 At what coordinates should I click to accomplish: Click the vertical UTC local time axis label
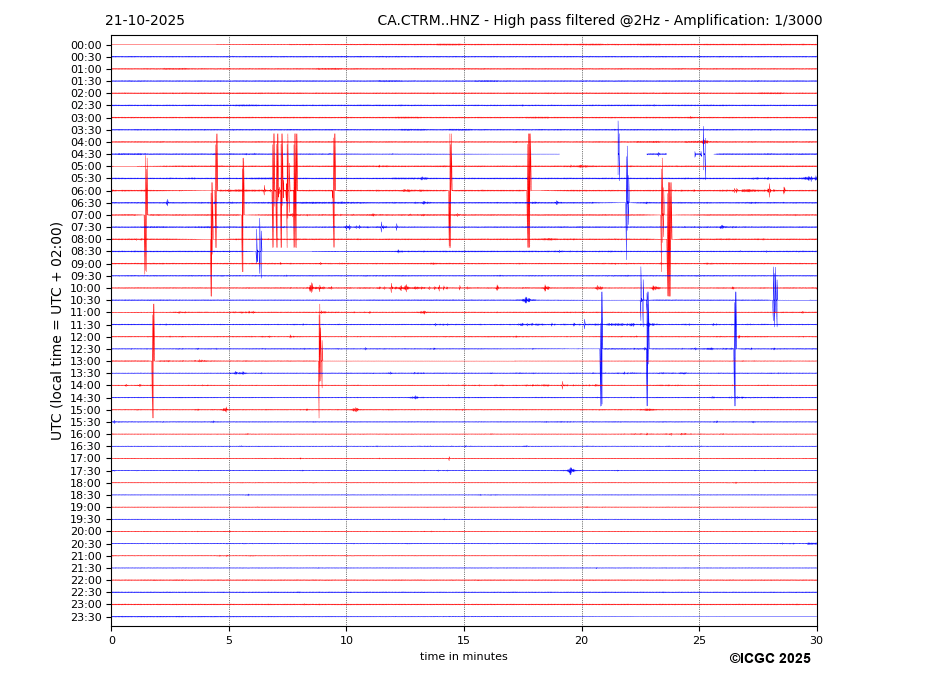tap(57, 331)
